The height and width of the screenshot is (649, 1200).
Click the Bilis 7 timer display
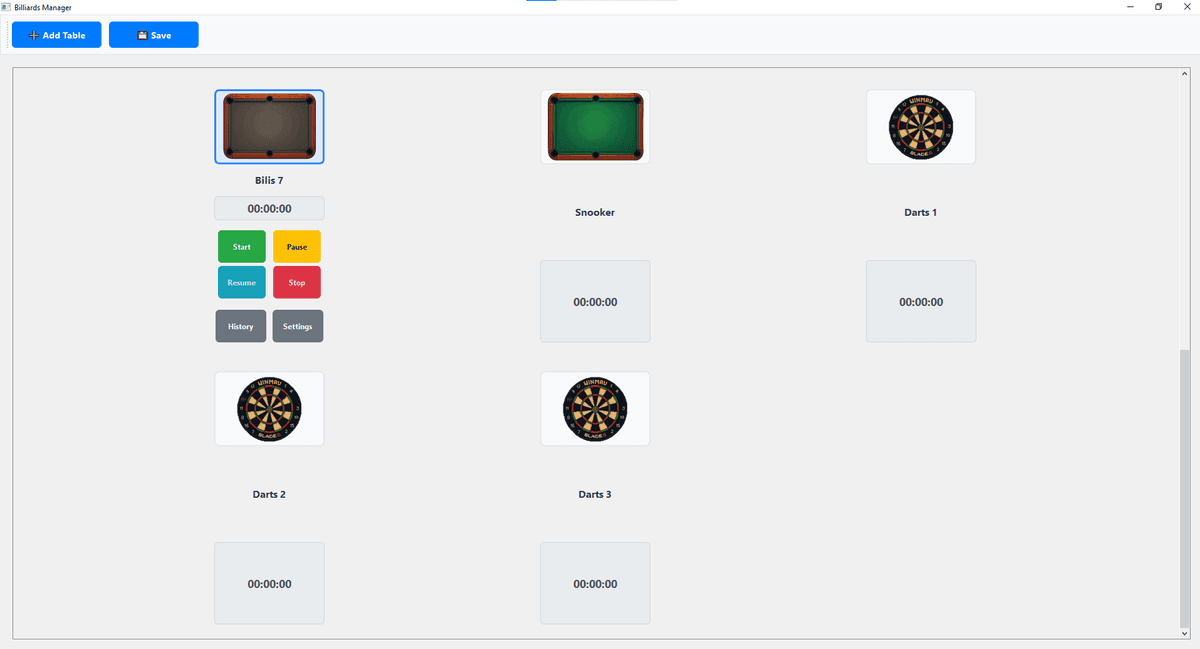click(x=269, y=208)
